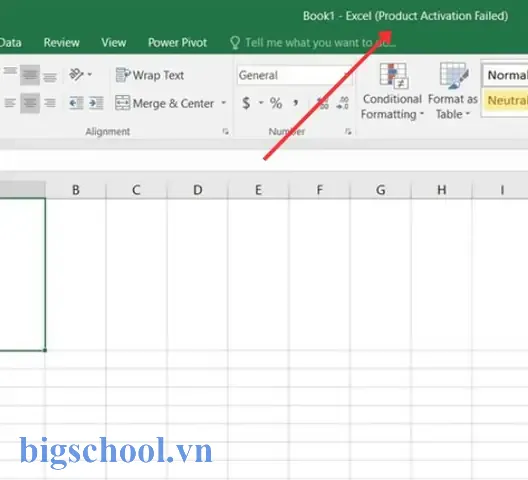Click the Tell me what you want field
Screen dimensions: 528x480
pos(320,43)
